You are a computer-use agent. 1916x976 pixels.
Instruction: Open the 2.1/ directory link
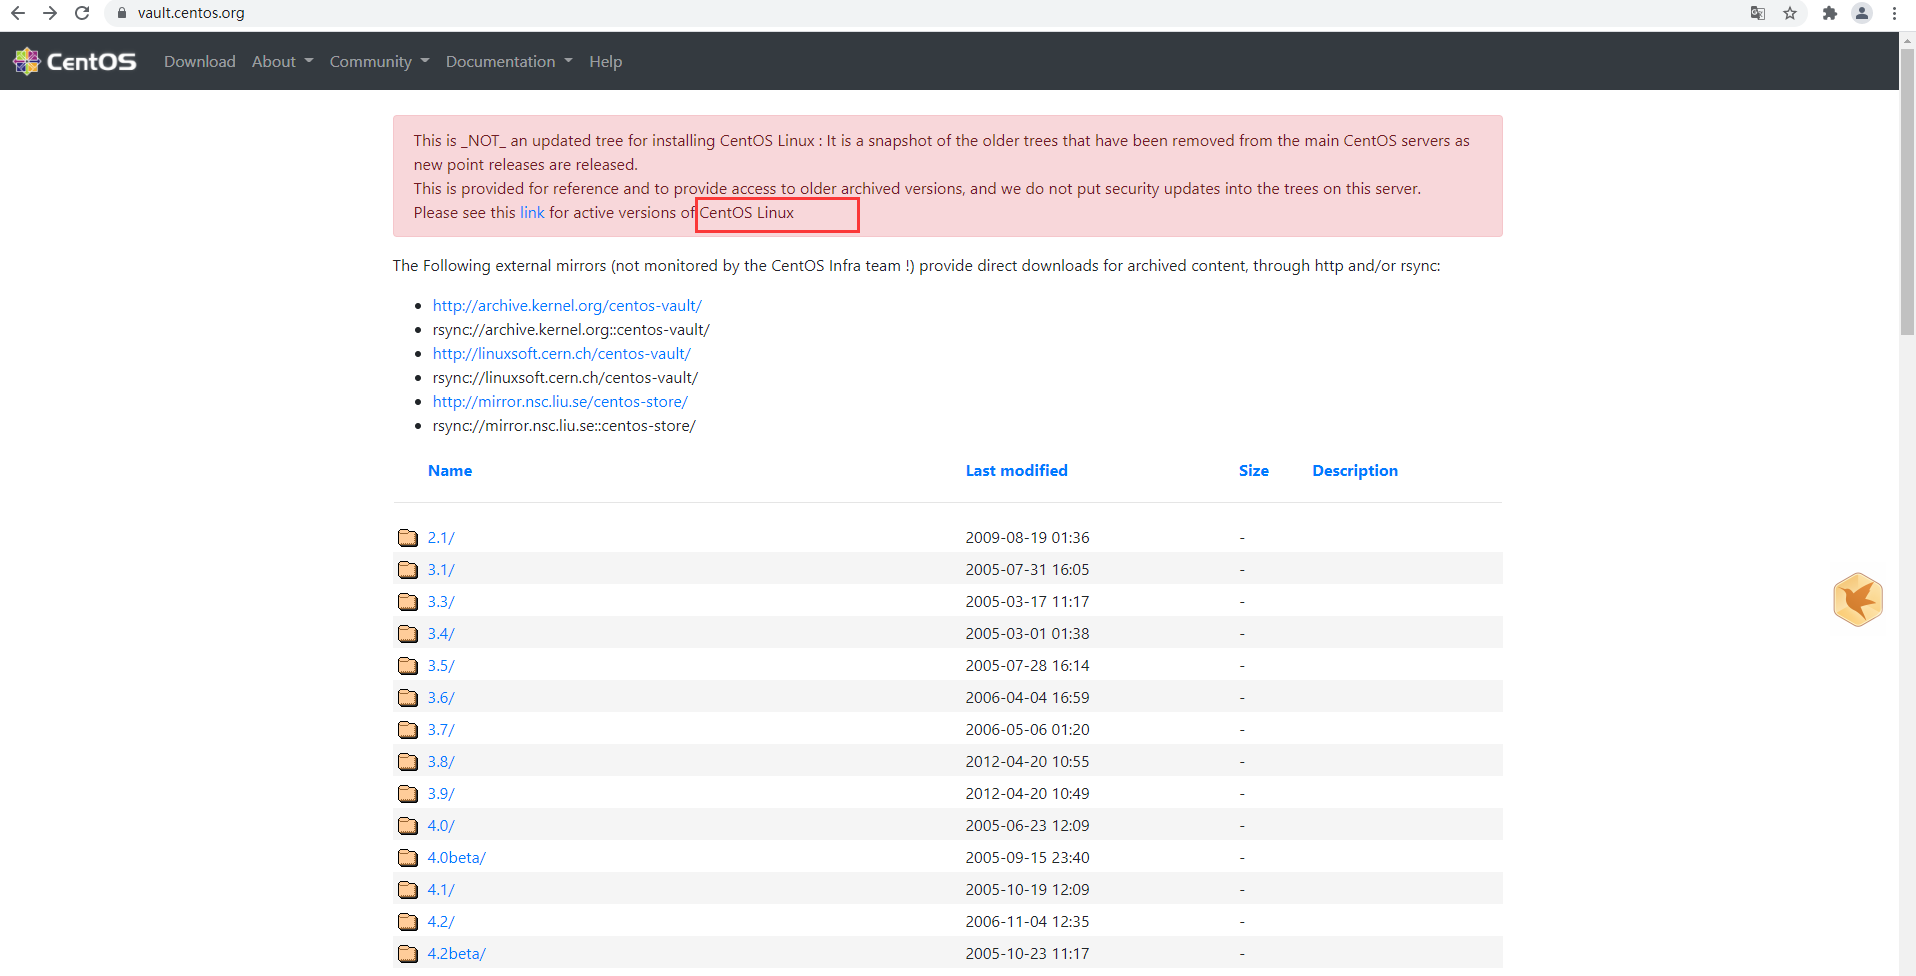coord(441,538)
